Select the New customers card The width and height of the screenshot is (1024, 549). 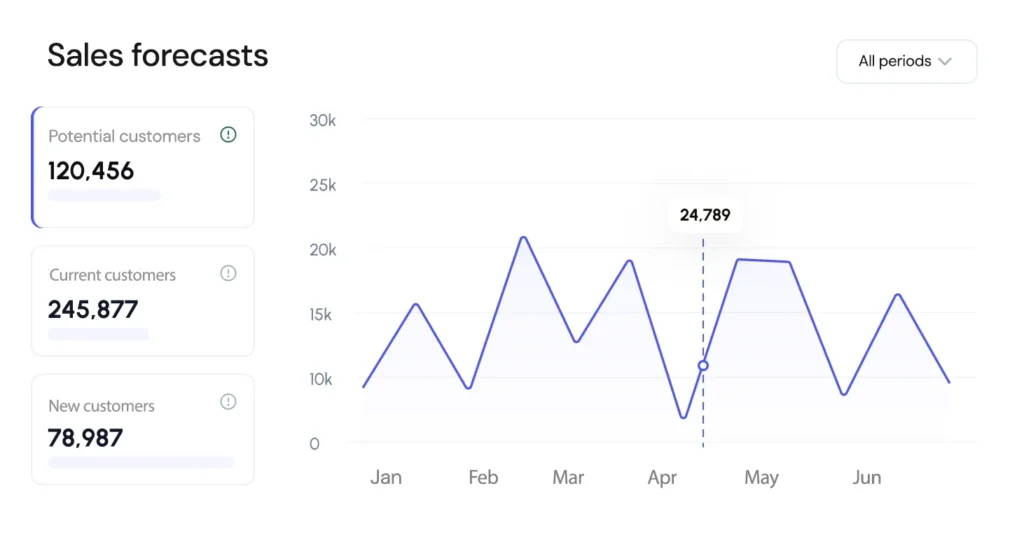tap(143, 430)
